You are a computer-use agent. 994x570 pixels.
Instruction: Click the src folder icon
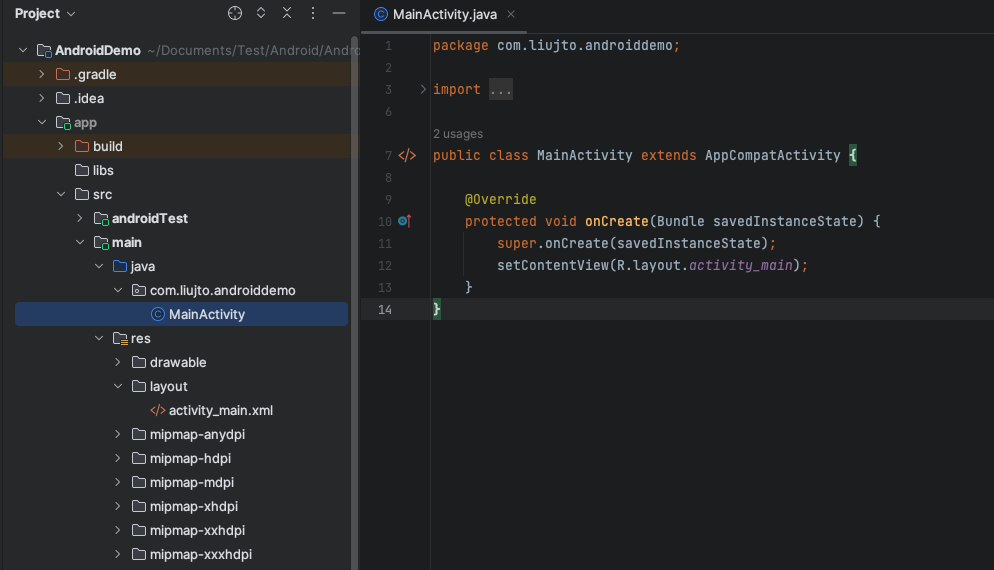tap(82, 194)
